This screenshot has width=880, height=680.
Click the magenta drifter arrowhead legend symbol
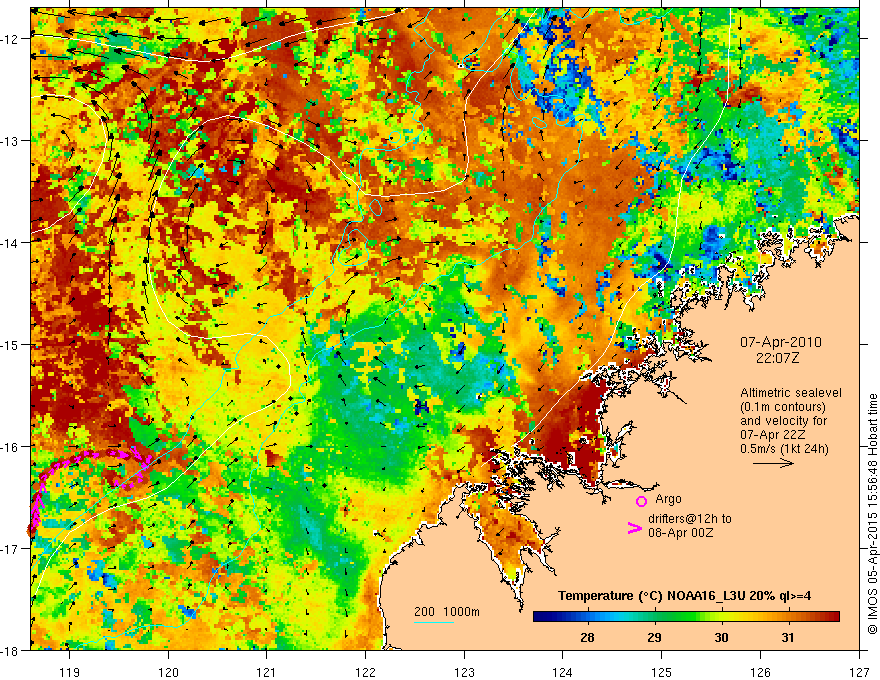634,528
